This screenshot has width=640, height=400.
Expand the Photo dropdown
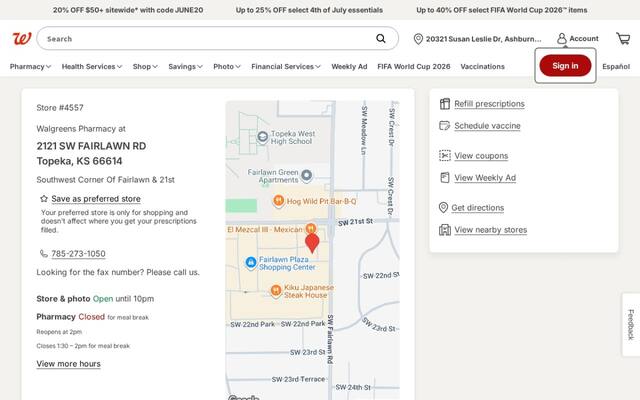coord(227,66)
